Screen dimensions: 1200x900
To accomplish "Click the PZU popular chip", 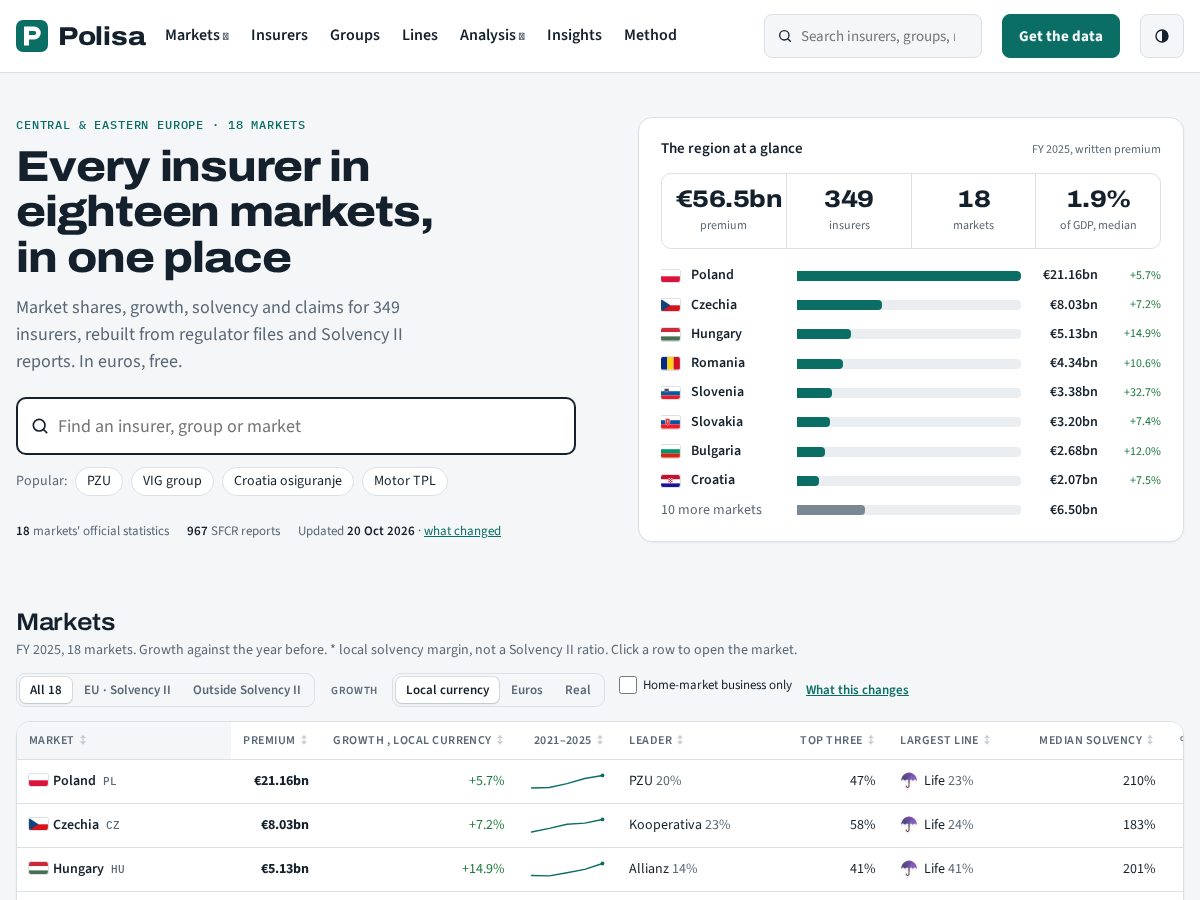I will 99,481.
